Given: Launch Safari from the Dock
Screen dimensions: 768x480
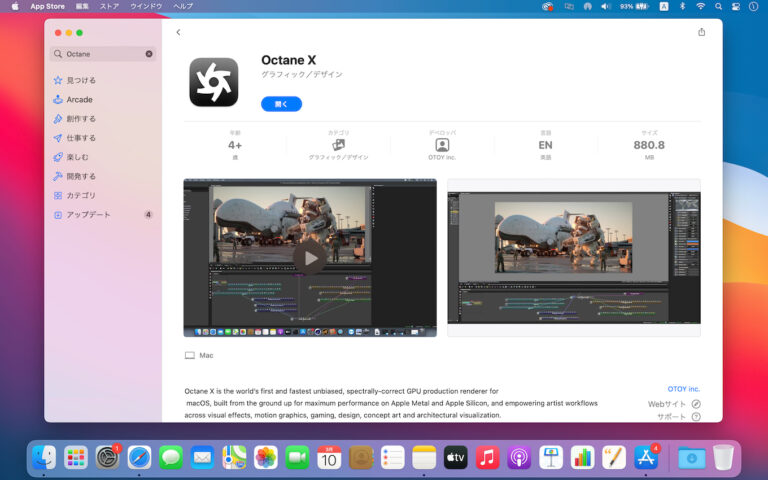Looking at the screenshot, I should pos(140,457).
